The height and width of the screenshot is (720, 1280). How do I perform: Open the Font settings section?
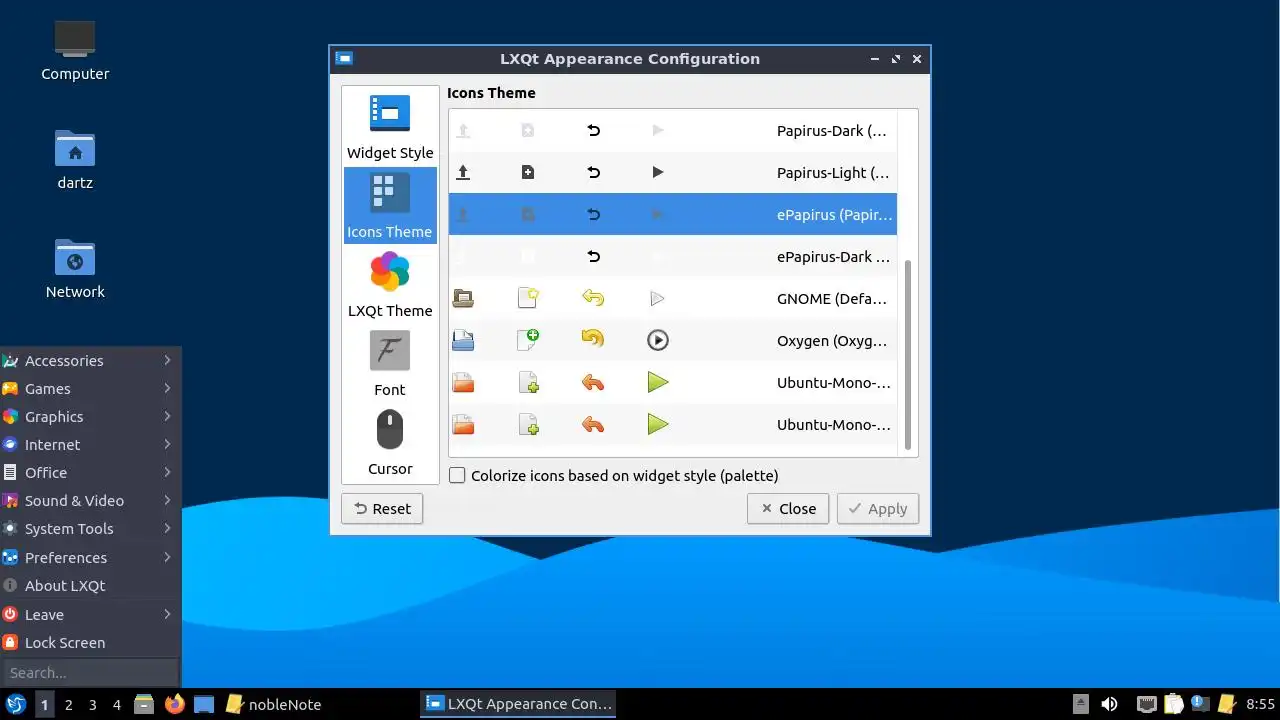point(390,364)
